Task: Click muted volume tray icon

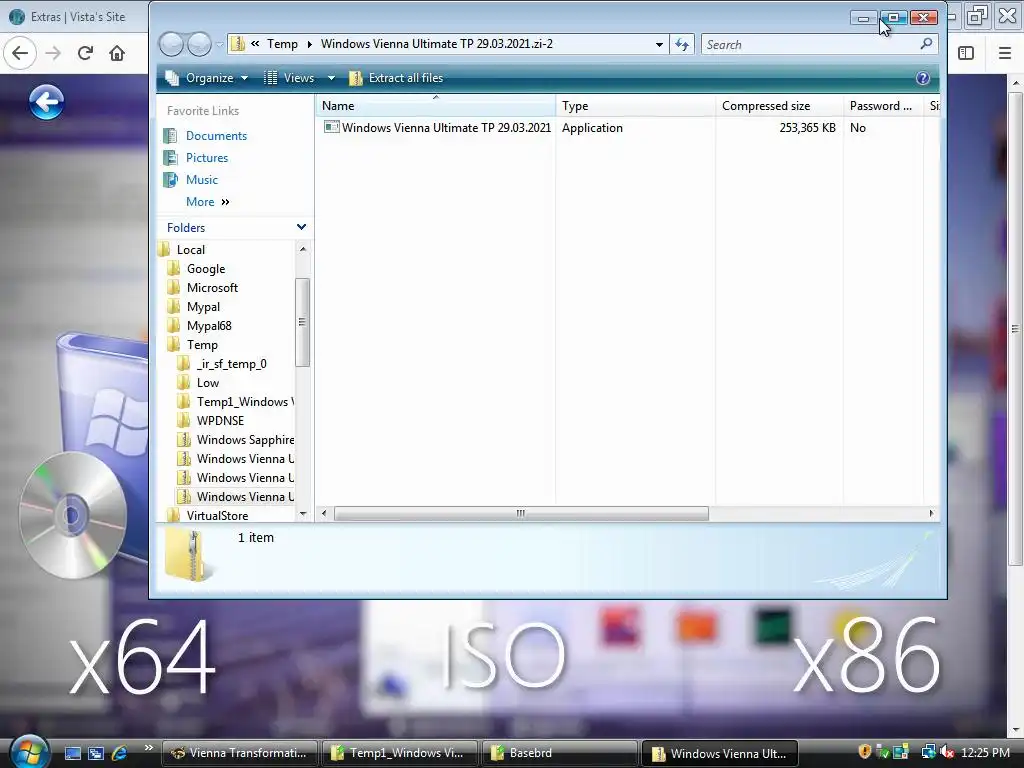Action: (x=946, y=753)
